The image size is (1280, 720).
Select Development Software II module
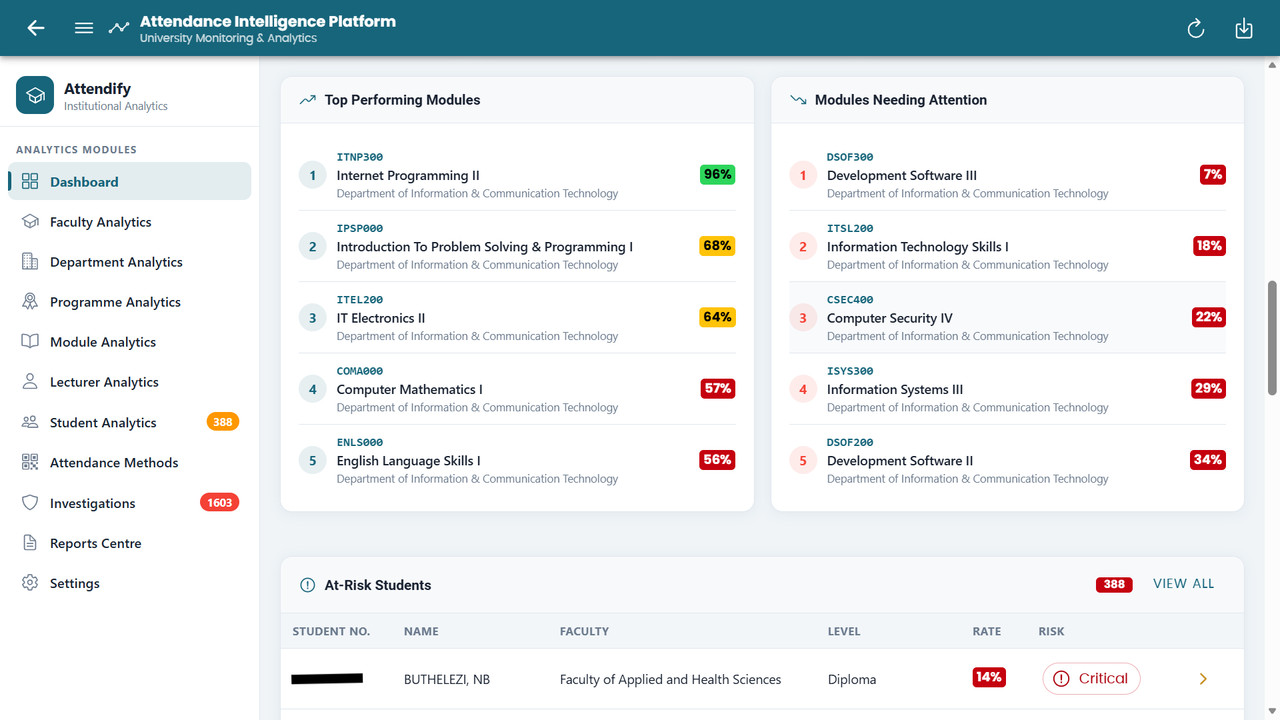[x=1007, y=460]
